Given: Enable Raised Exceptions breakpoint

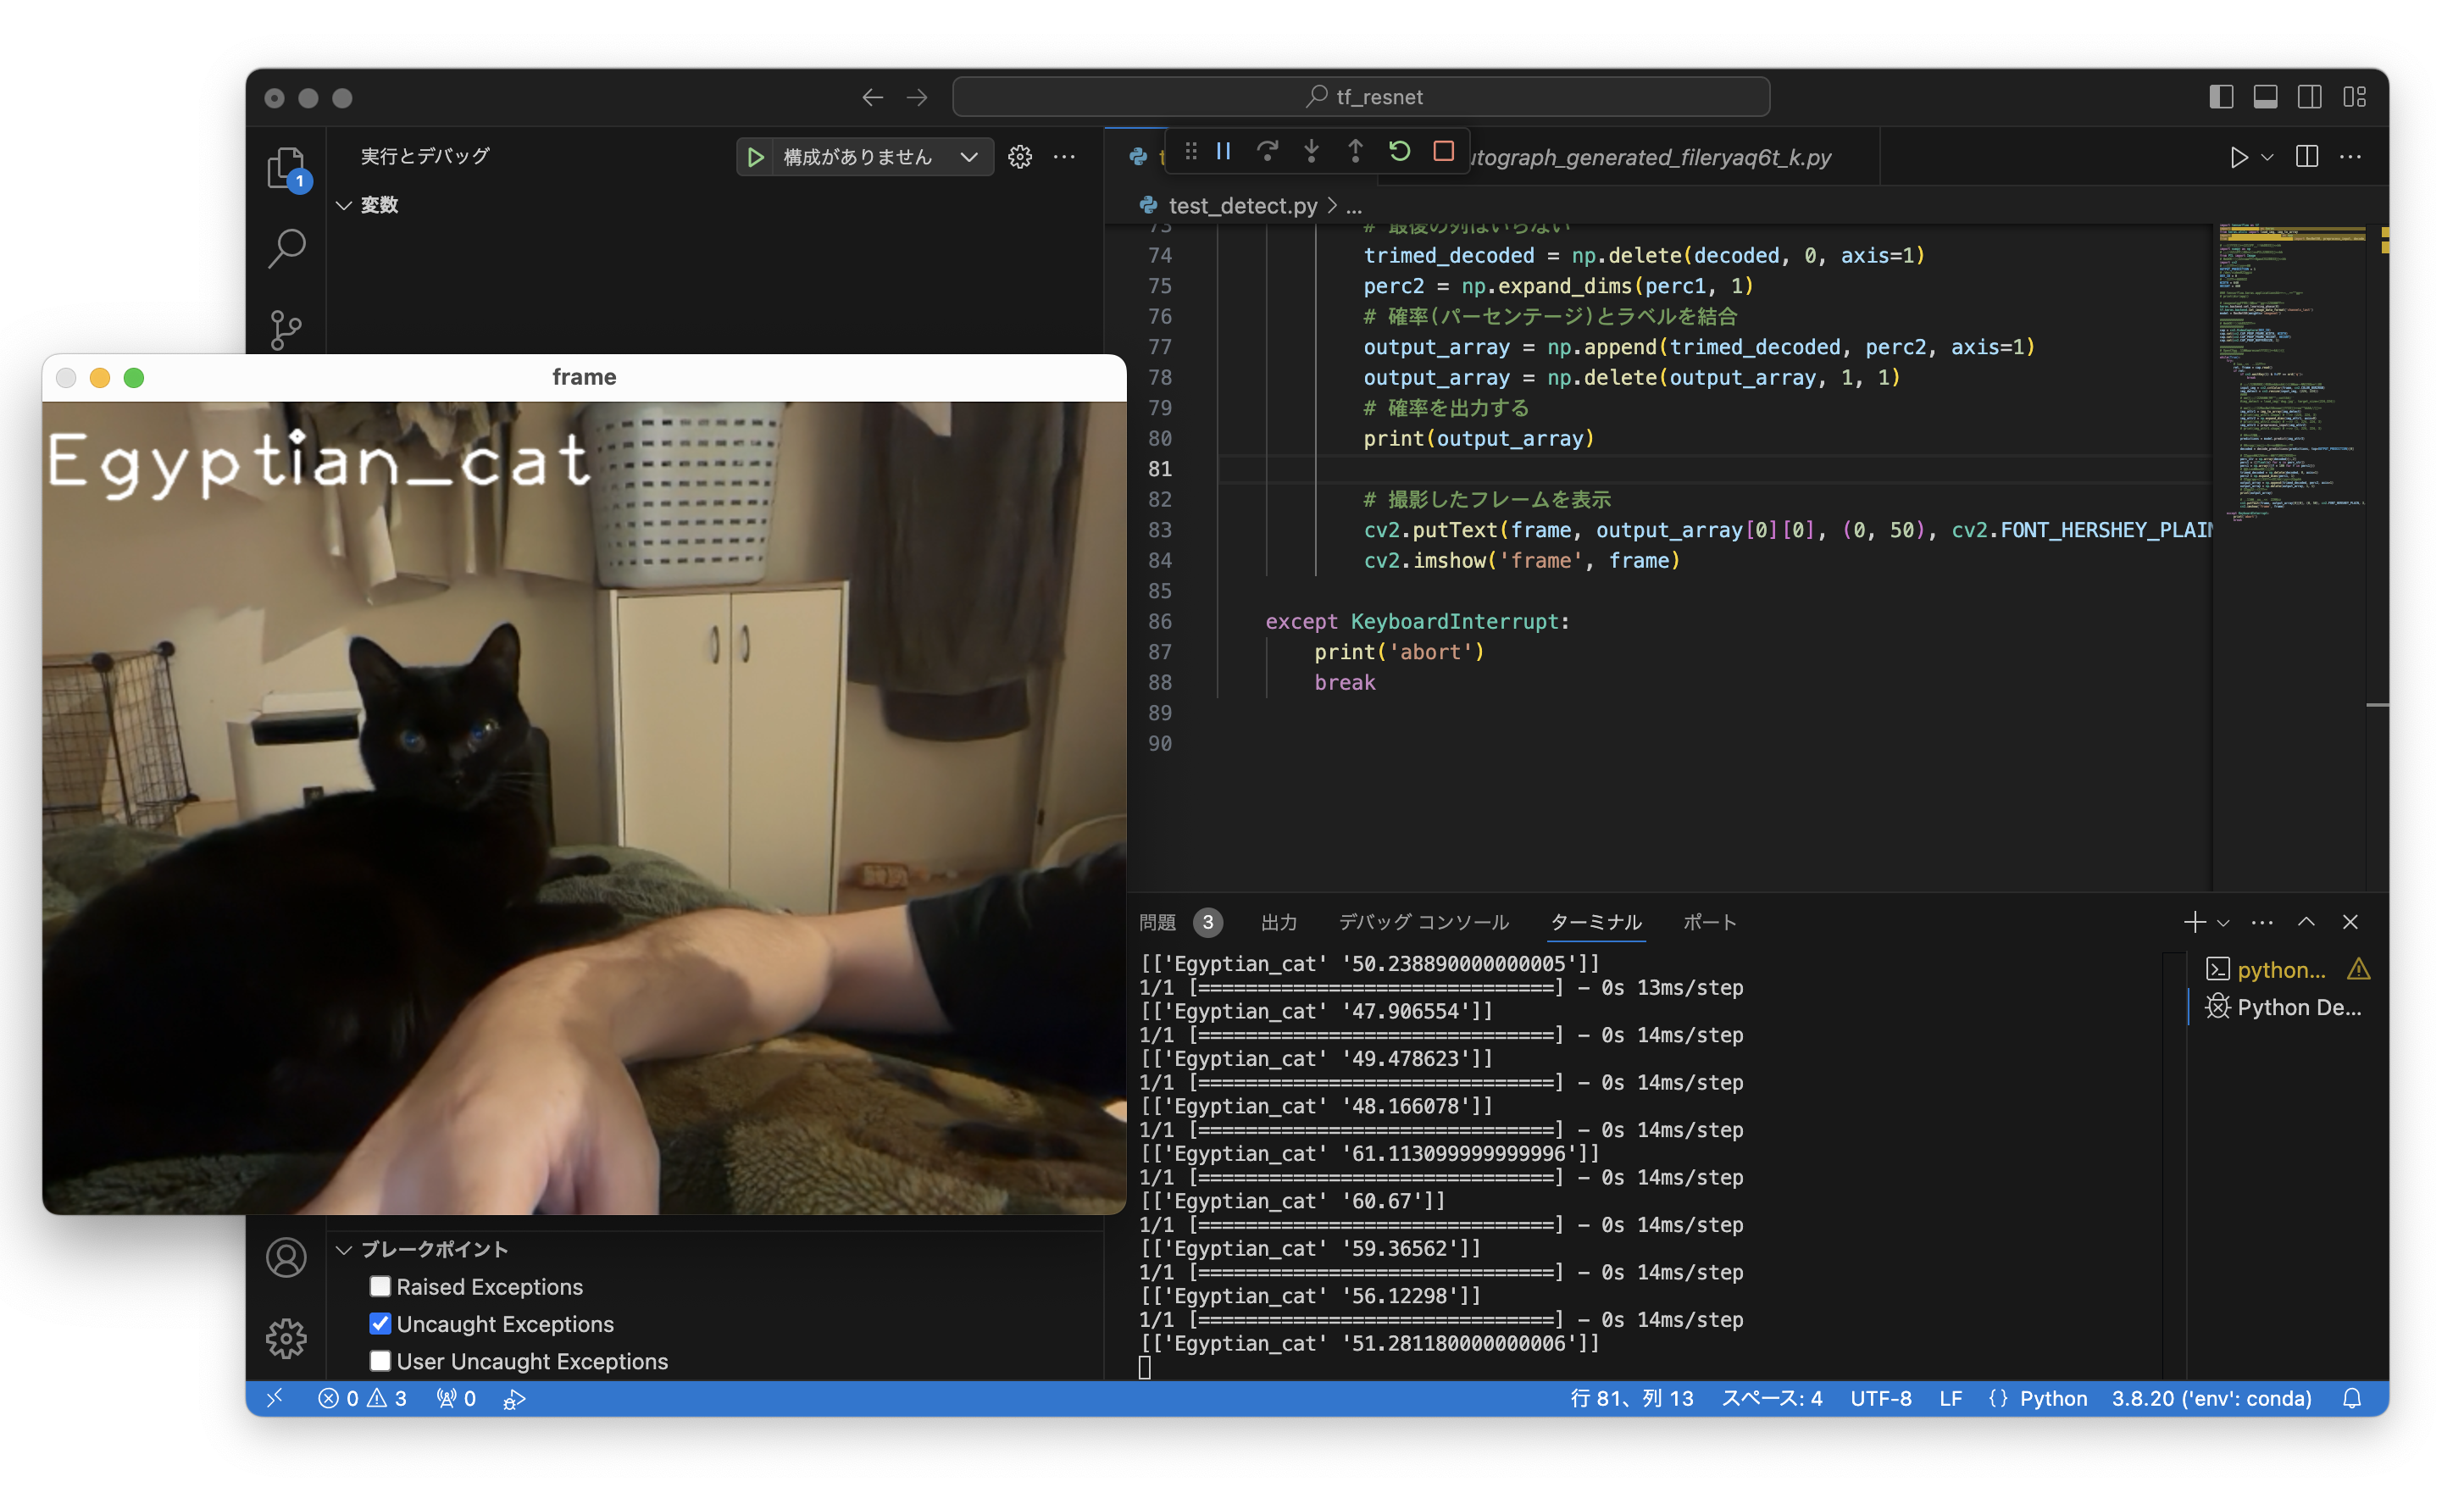Looking at the screenshot, I should [x=380, y=1286].
